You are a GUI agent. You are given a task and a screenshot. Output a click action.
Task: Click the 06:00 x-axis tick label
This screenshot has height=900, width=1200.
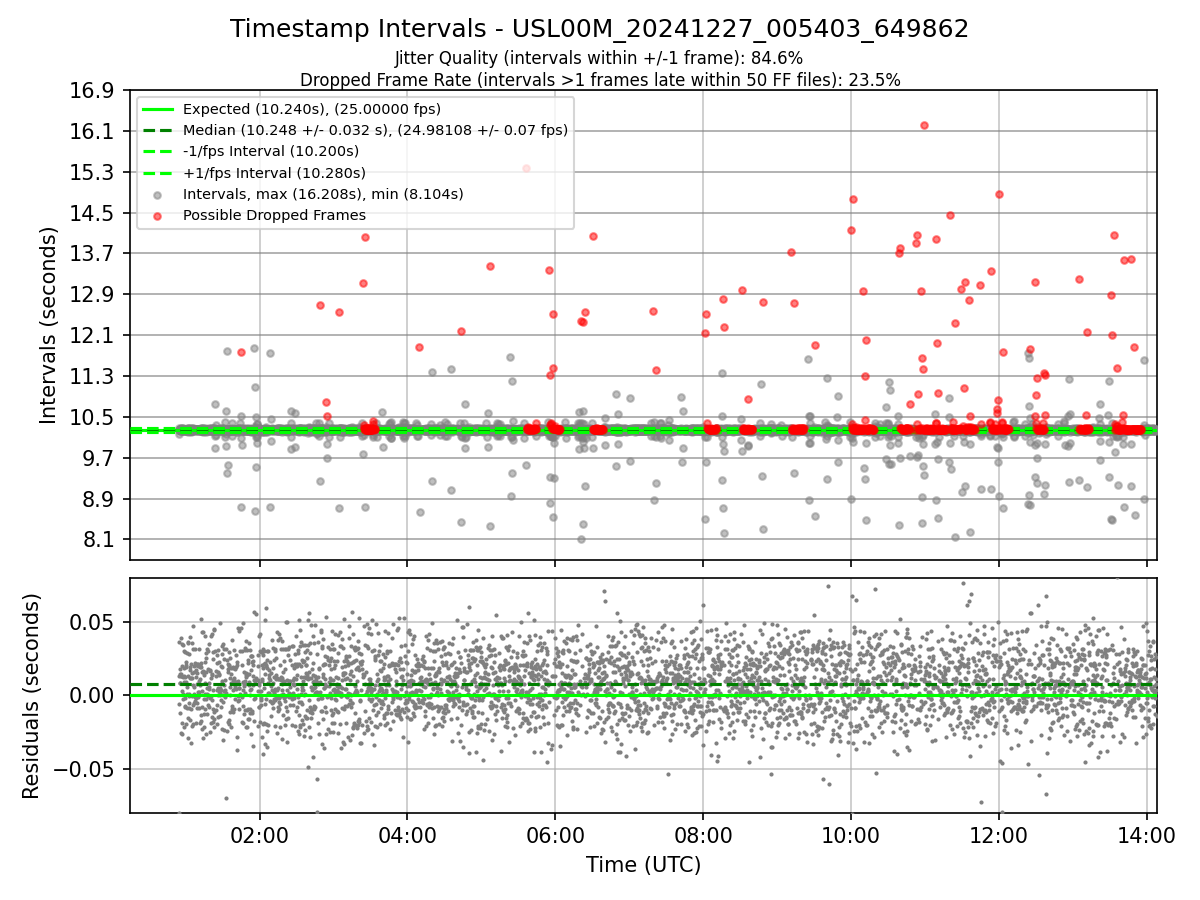pos(555,835)
